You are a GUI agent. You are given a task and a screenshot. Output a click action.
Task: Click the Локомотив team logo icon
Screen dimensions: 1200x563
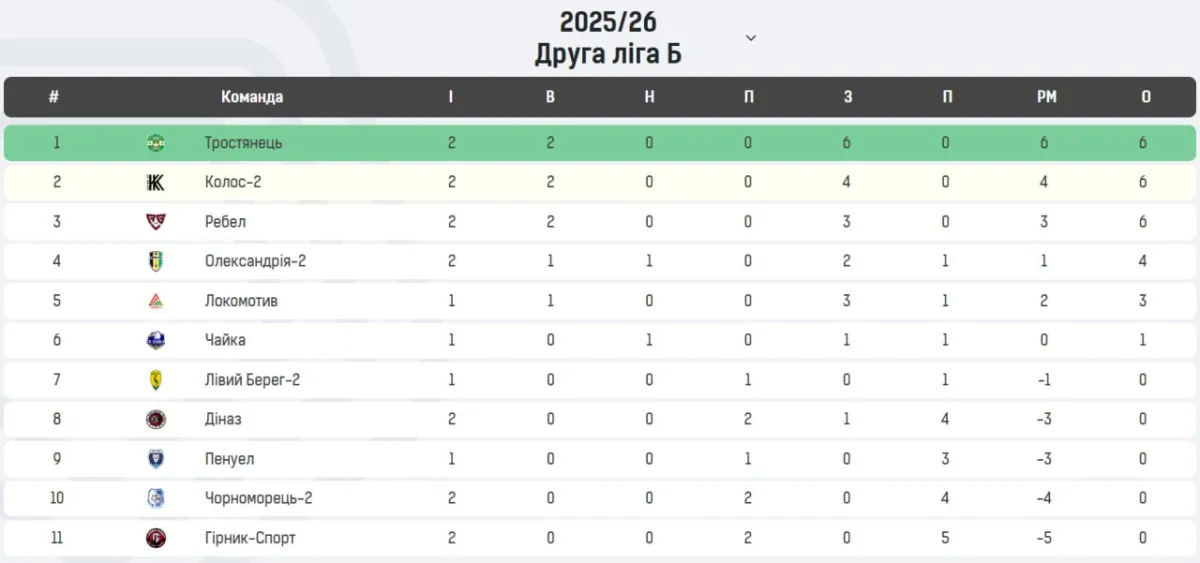coord(156,301)
